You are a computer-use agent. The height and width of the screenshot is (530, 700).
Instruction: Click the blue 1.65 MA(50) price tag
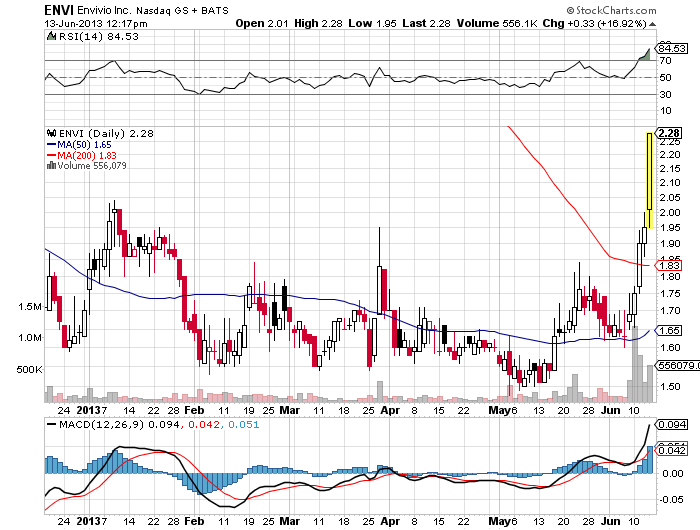tap(668, 330)
